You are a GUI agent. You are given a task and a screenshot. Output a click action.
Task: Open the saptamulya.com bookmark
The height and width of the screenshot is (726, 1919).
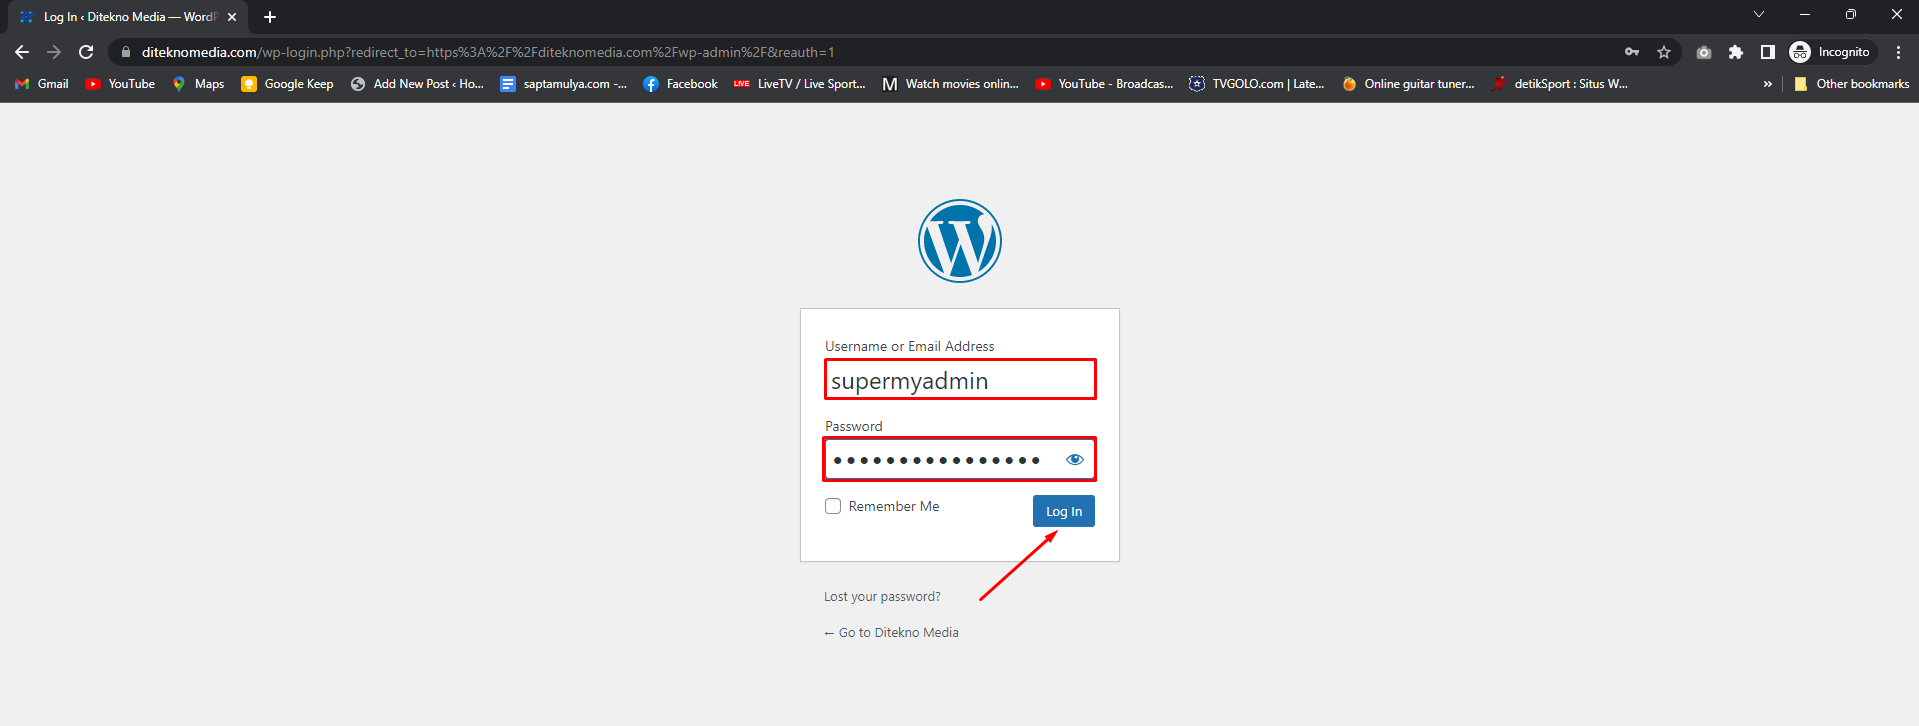(564, 84)
